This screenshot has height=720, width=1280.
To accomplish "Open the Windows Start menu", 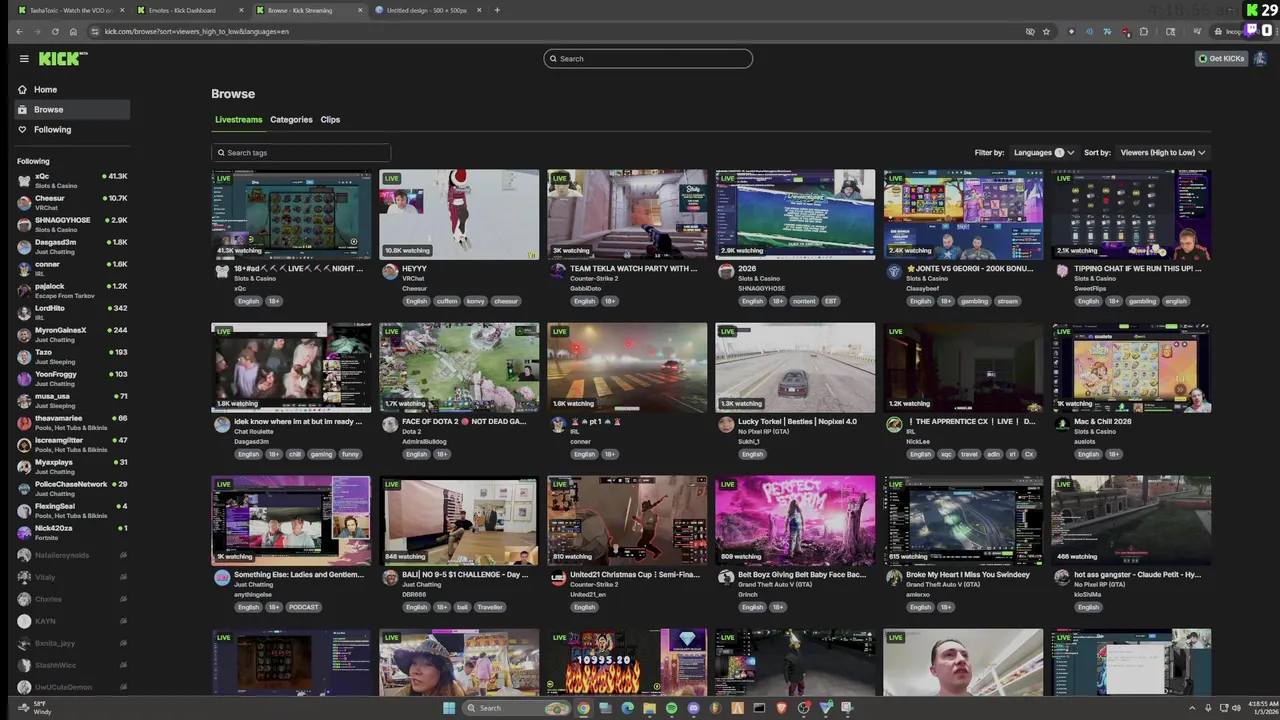I will click(x=449, y=708).
